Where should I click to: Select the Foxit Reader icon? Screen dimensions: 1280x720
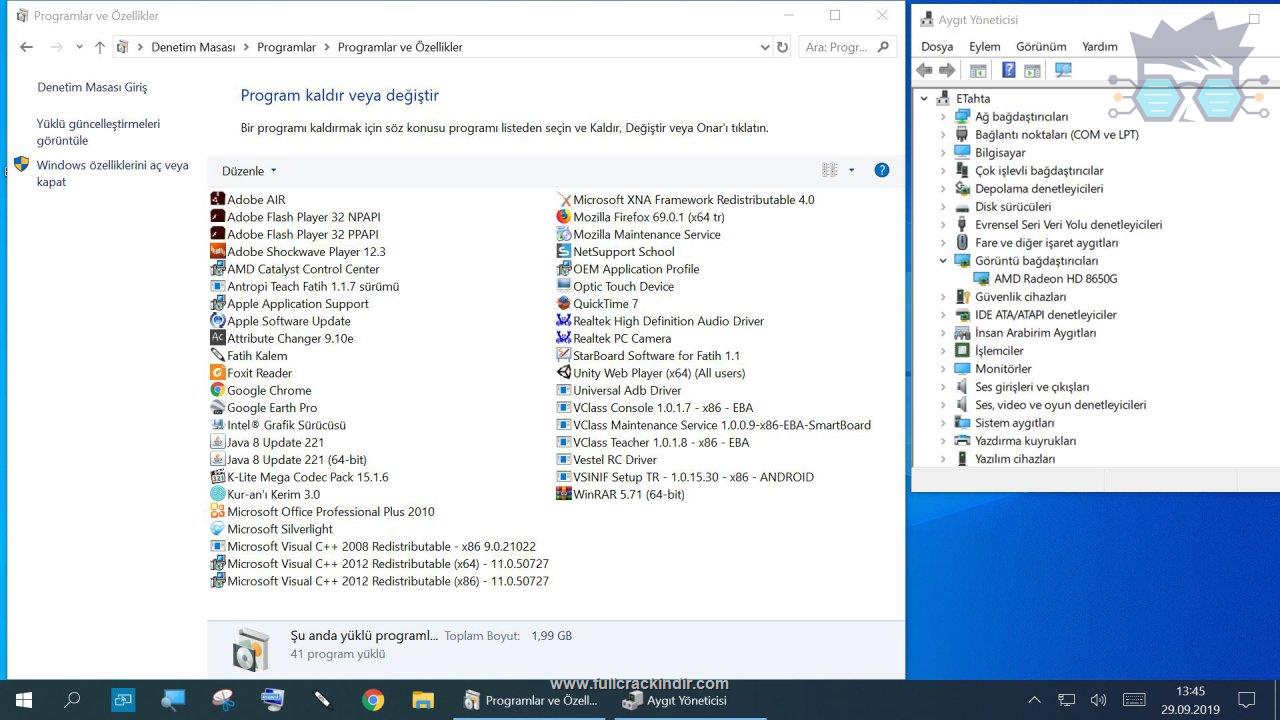point(218,373)
